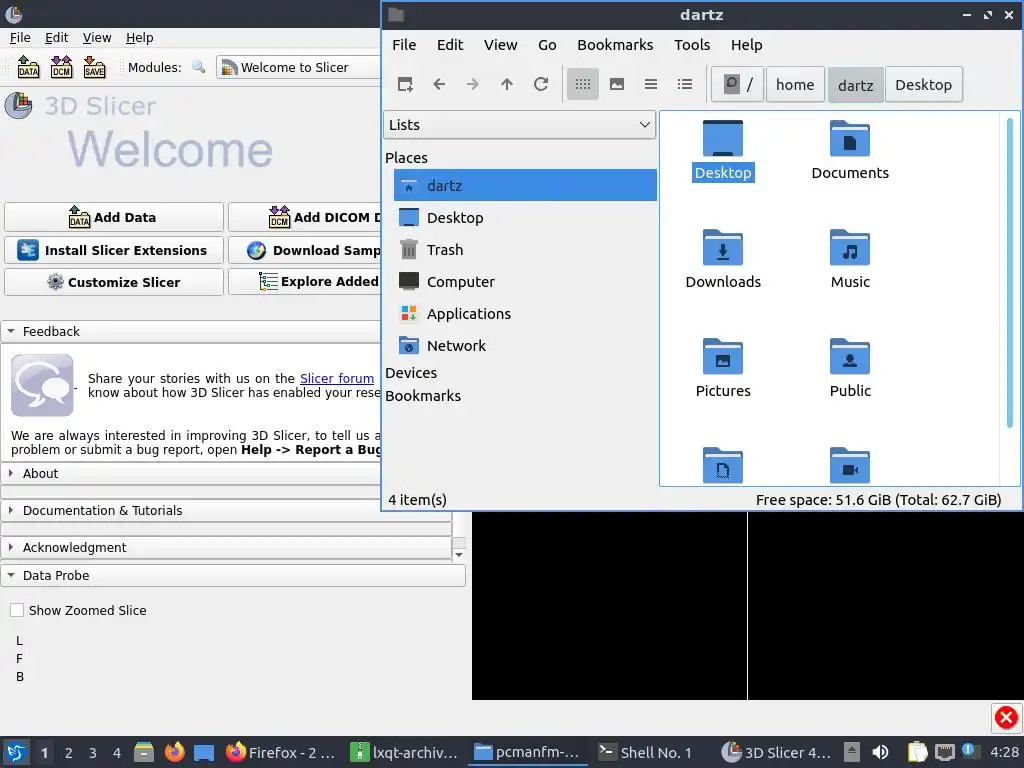Open the Slicer forum link
This screenshot has height=768, width=1024.
pyautogui.click(x=337, y=378)
